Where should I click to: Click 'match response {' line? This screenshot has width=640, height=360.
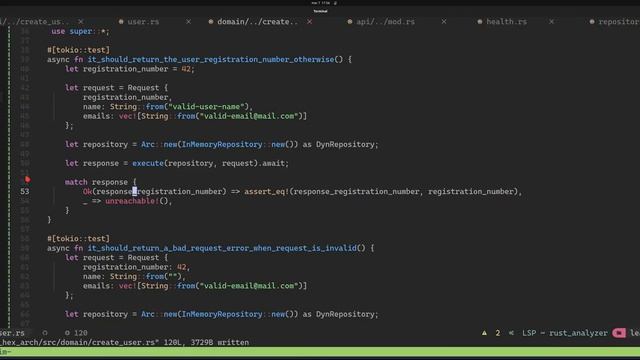point(101,182)
